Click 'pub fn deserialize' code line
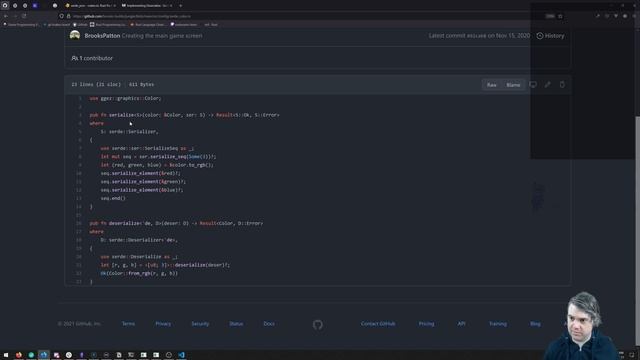The image size is (640, 360). point(176,223)
